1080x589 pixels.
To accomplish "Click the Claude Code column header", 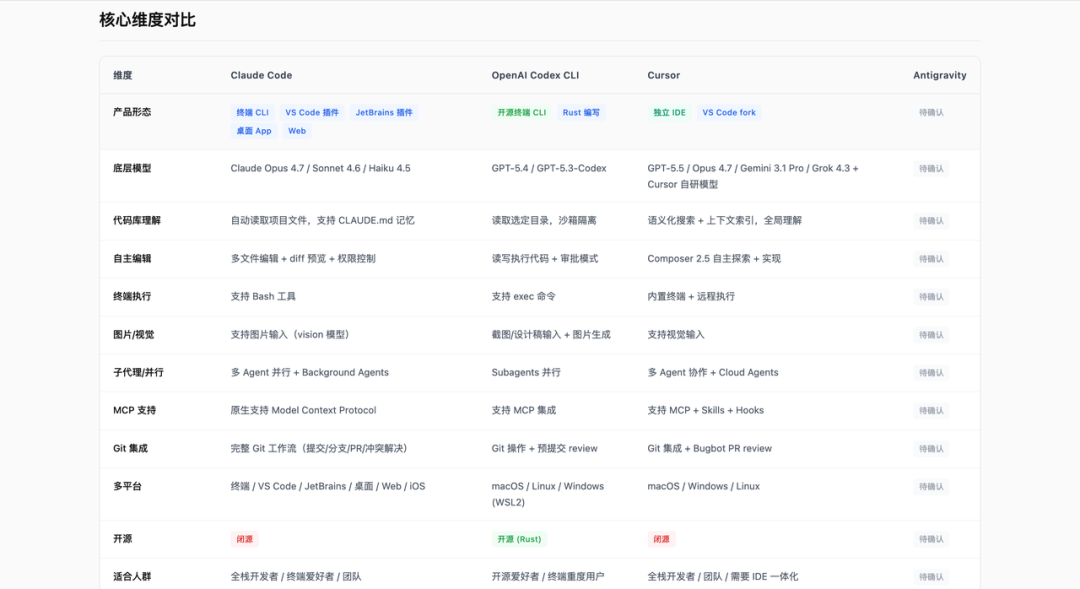I will point(261,75).
